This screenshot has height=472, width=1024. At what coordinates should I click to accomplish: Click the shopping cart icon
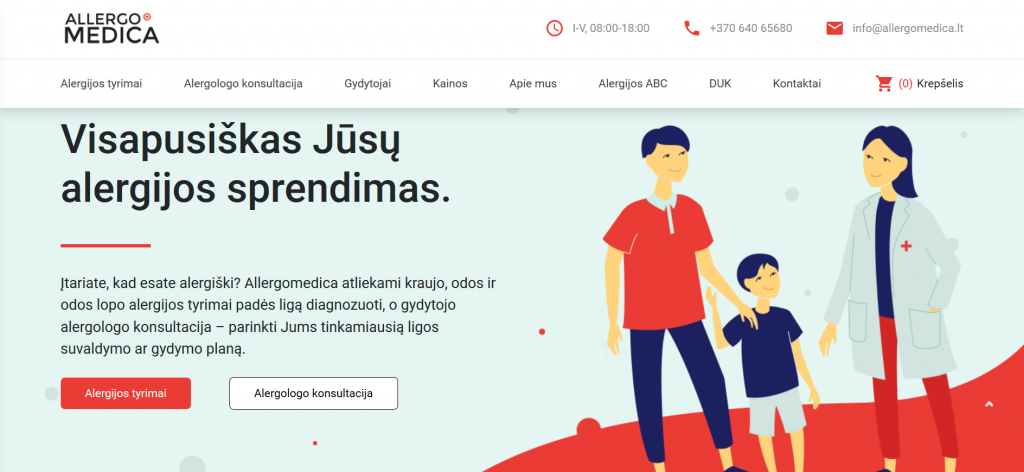click(x=884, y=84)
